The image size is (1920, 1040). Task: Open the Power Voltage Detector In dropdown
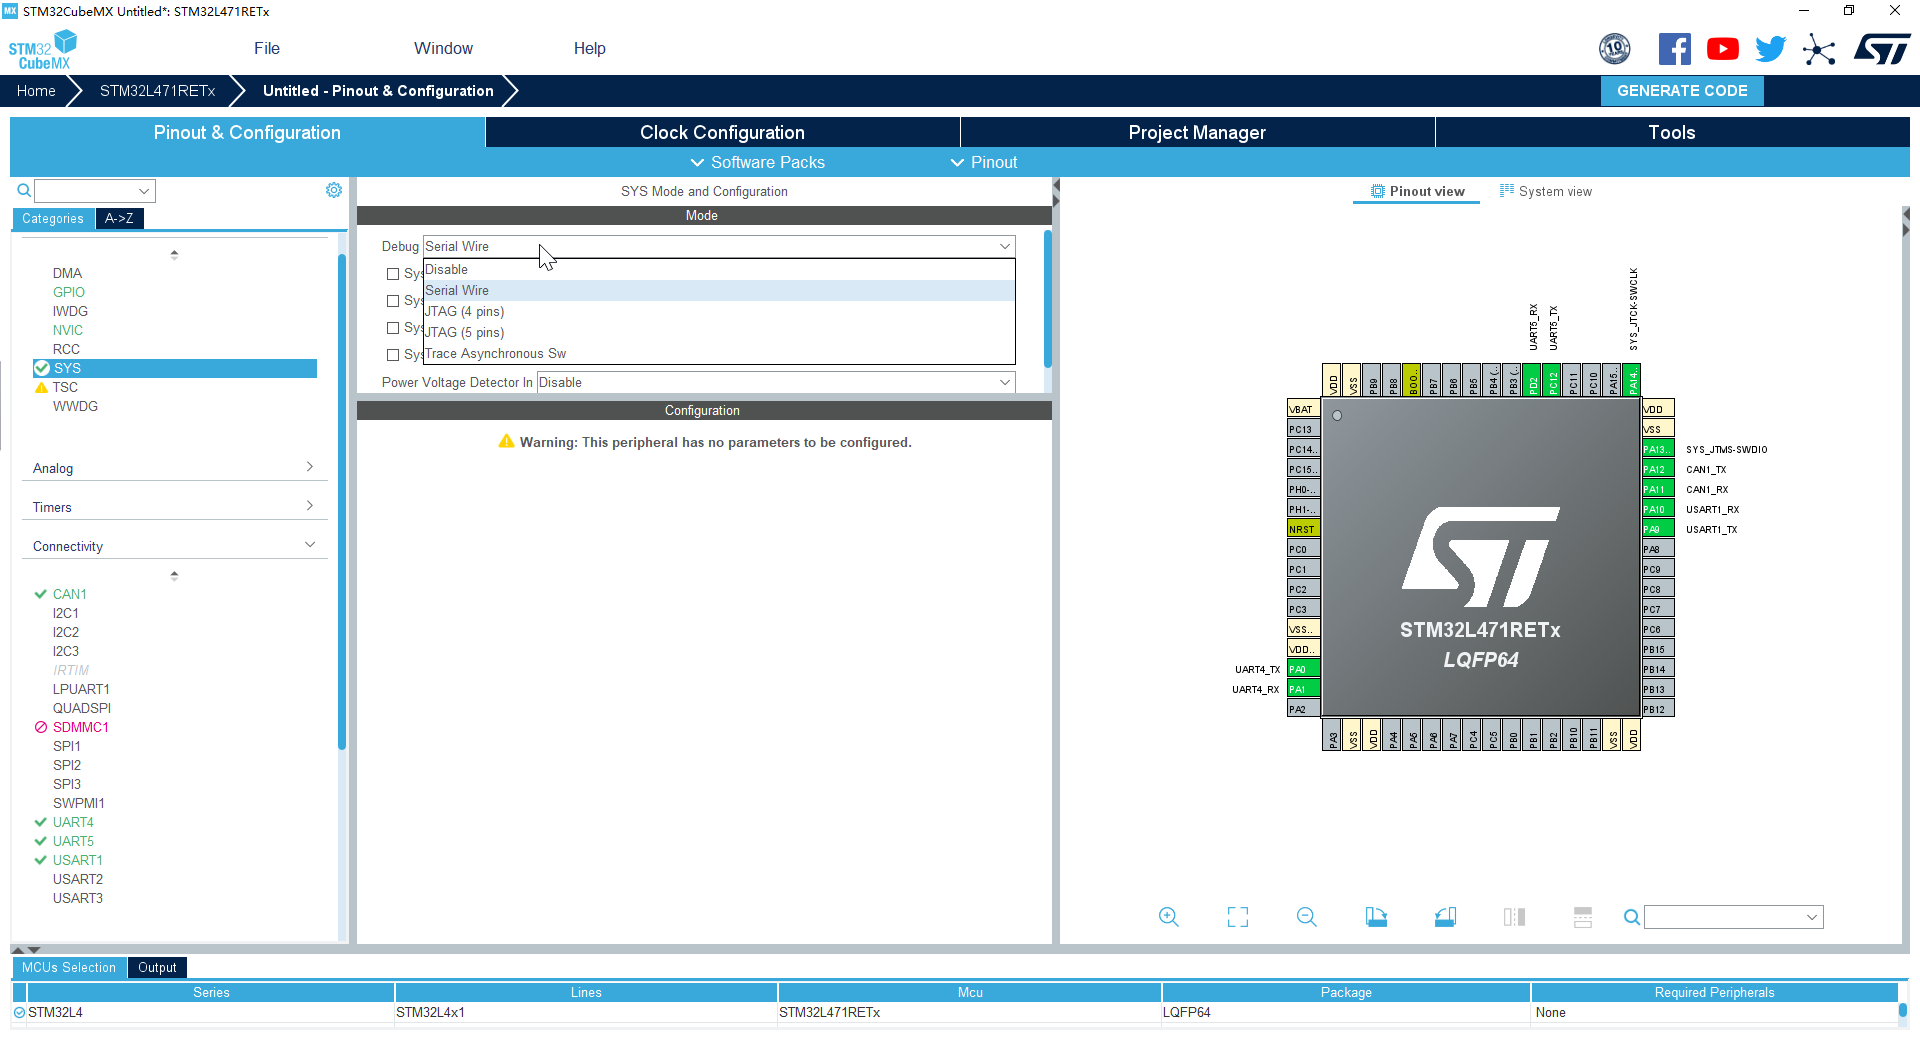(x=776, y=382)
